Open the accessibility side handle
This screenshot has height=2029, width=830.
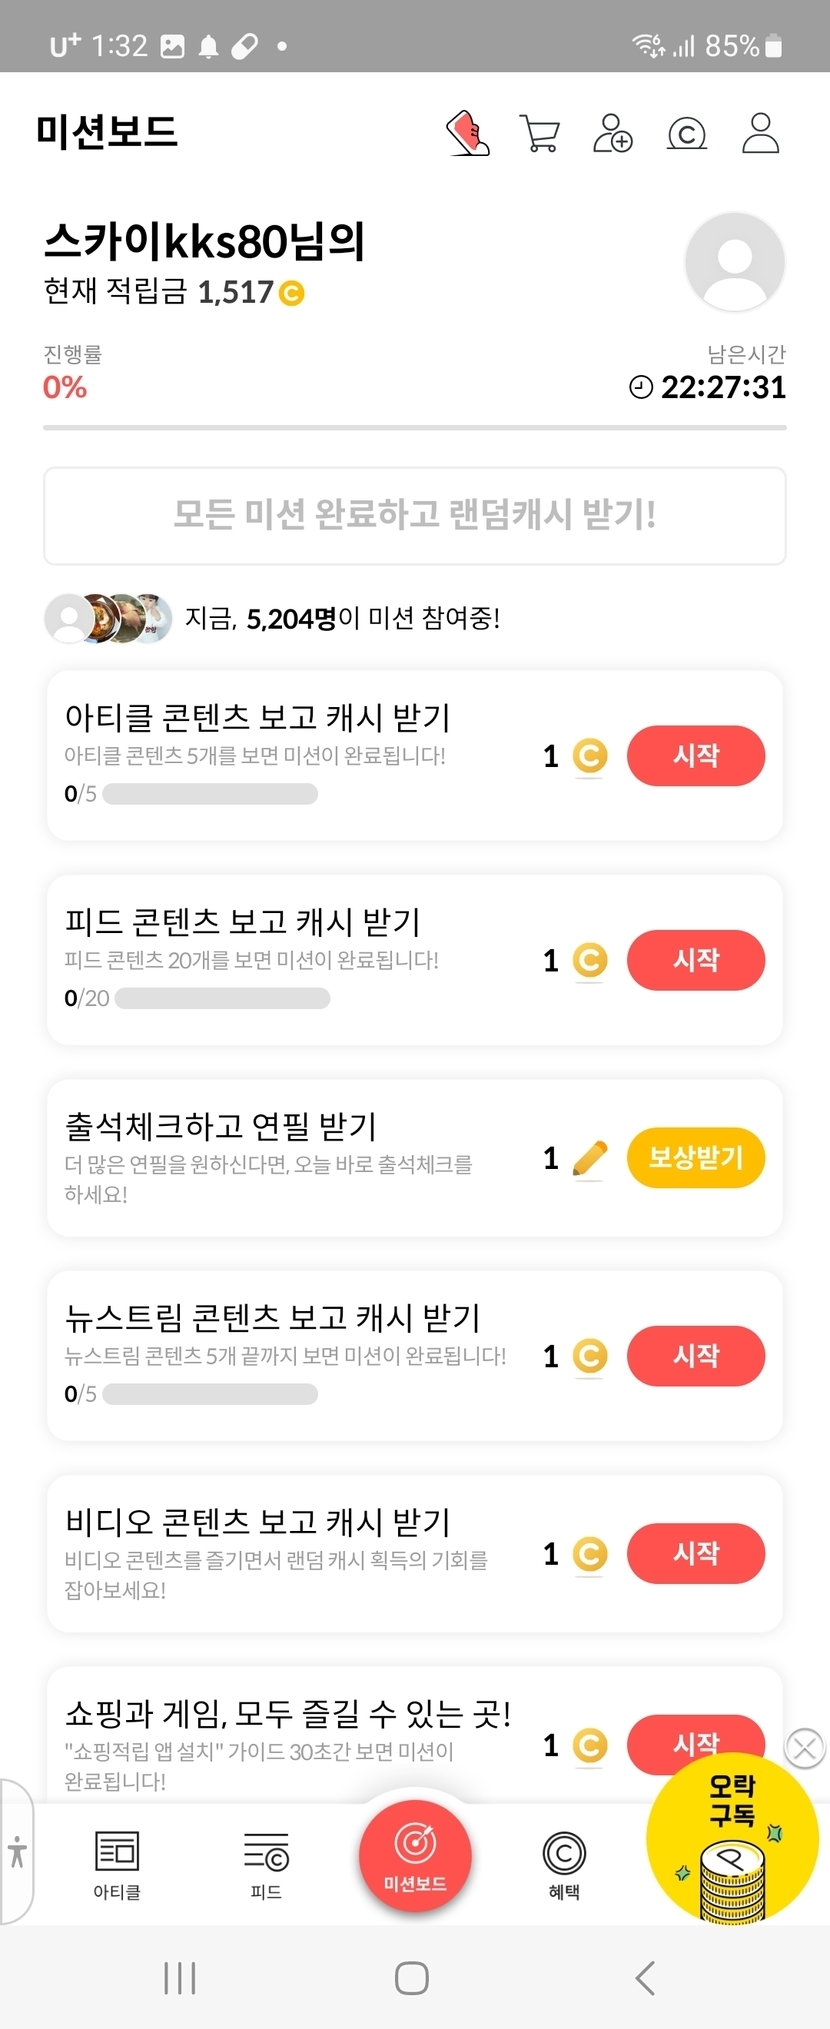[17, 1851]
